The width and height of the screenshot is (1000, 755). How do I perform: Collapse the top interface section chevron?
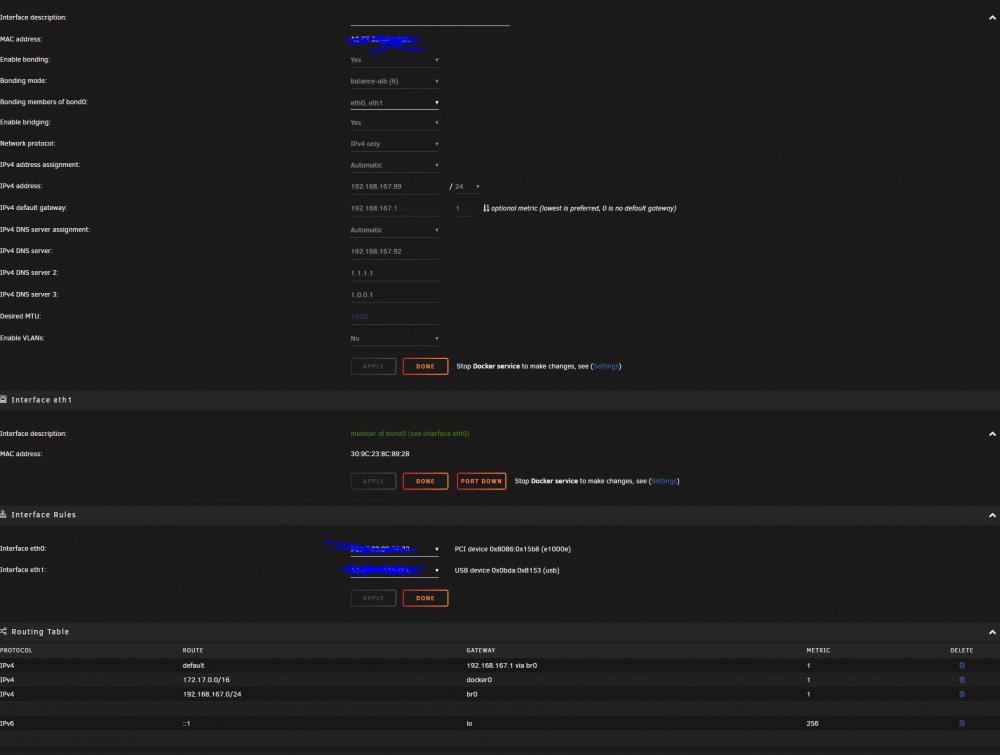click(x=992, y=18)
